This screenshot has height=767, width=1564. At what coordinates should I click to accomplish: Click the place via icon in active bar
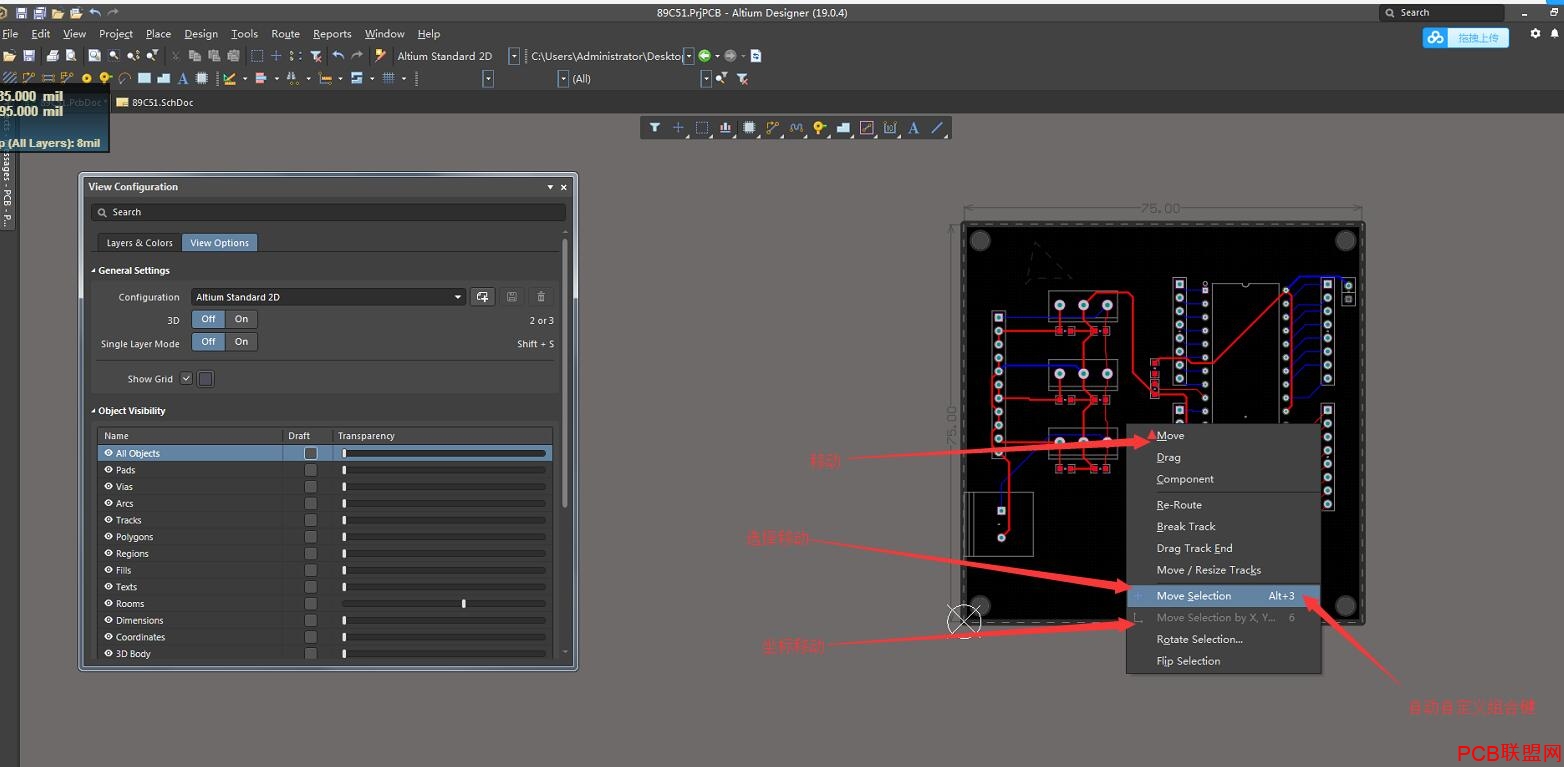[x=820, y=128]
